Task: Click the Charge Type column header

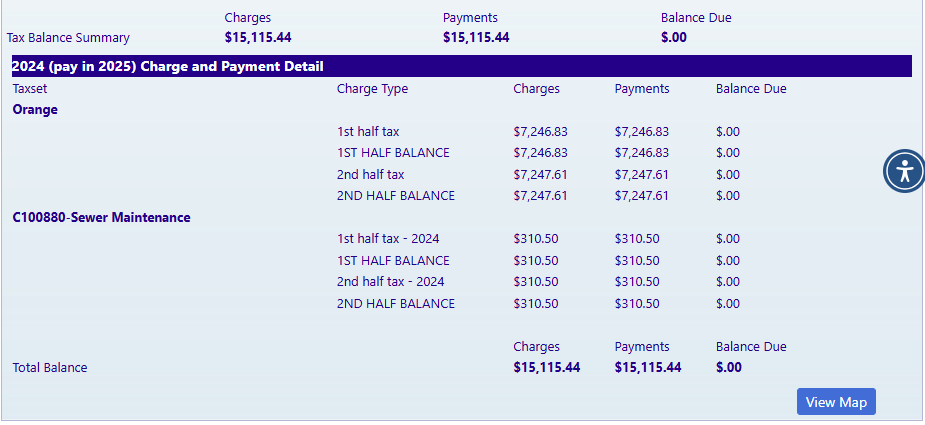Action: (x=372, y=89)
